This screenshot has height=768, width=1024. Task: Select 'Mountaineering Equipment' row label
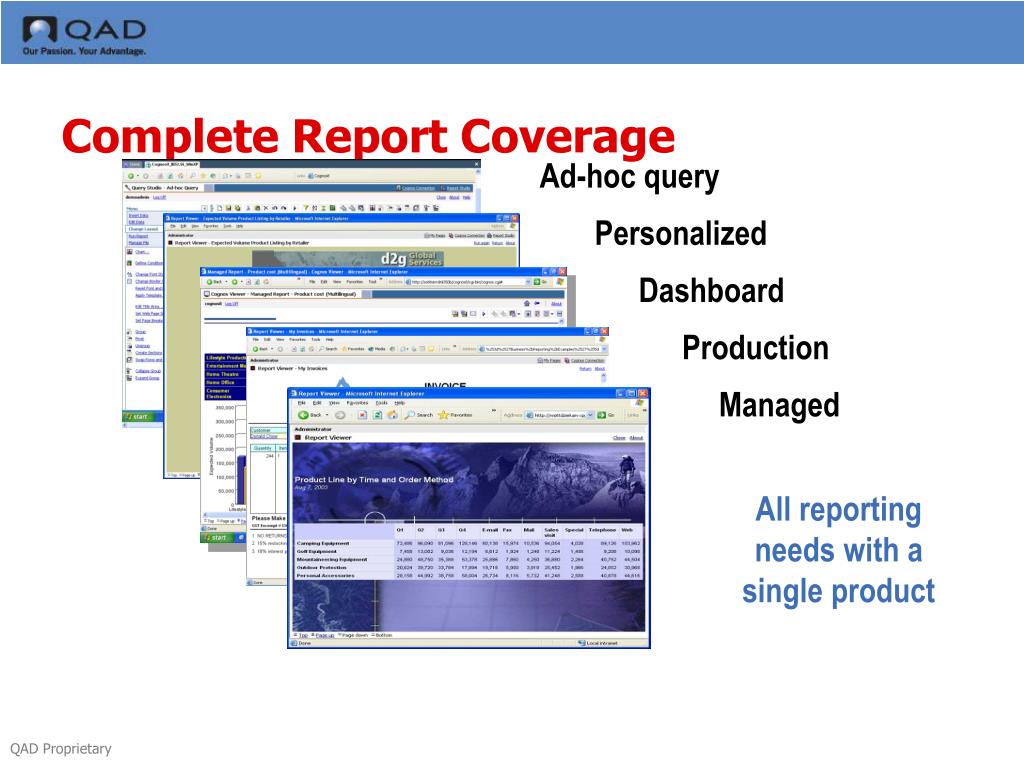click(x=332, y=560)
